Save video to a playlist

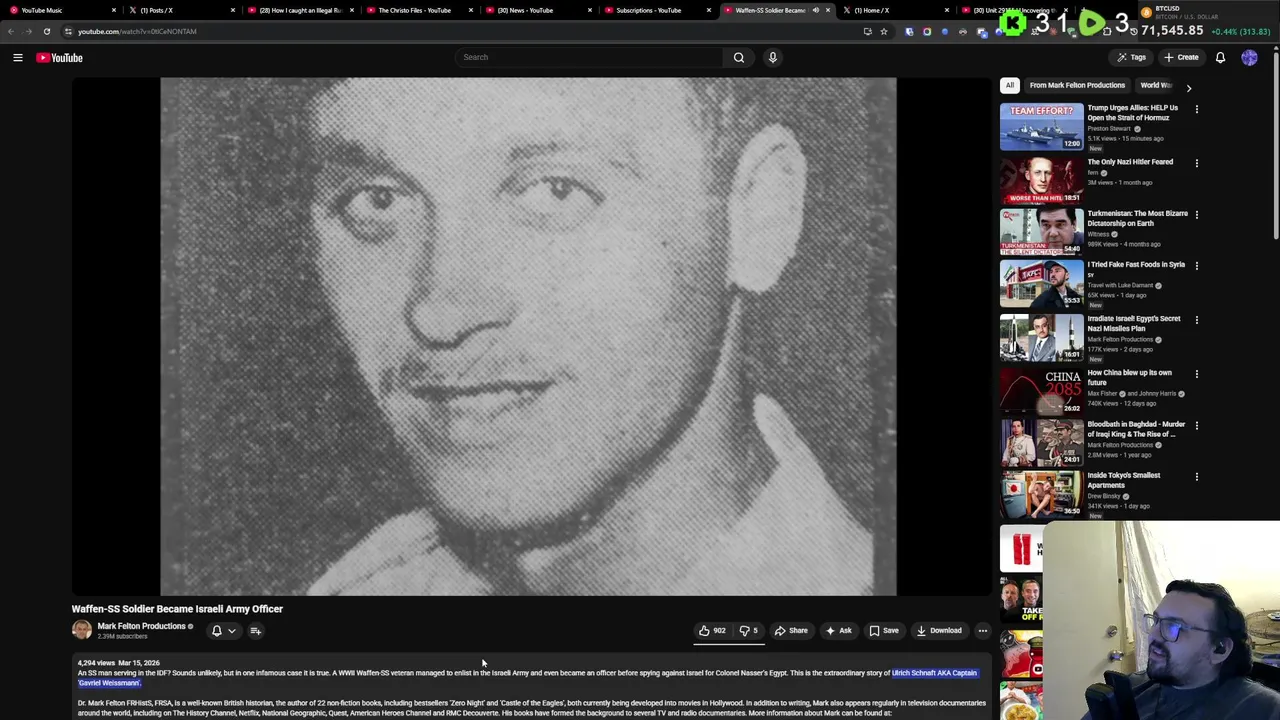tap(884, 631)
